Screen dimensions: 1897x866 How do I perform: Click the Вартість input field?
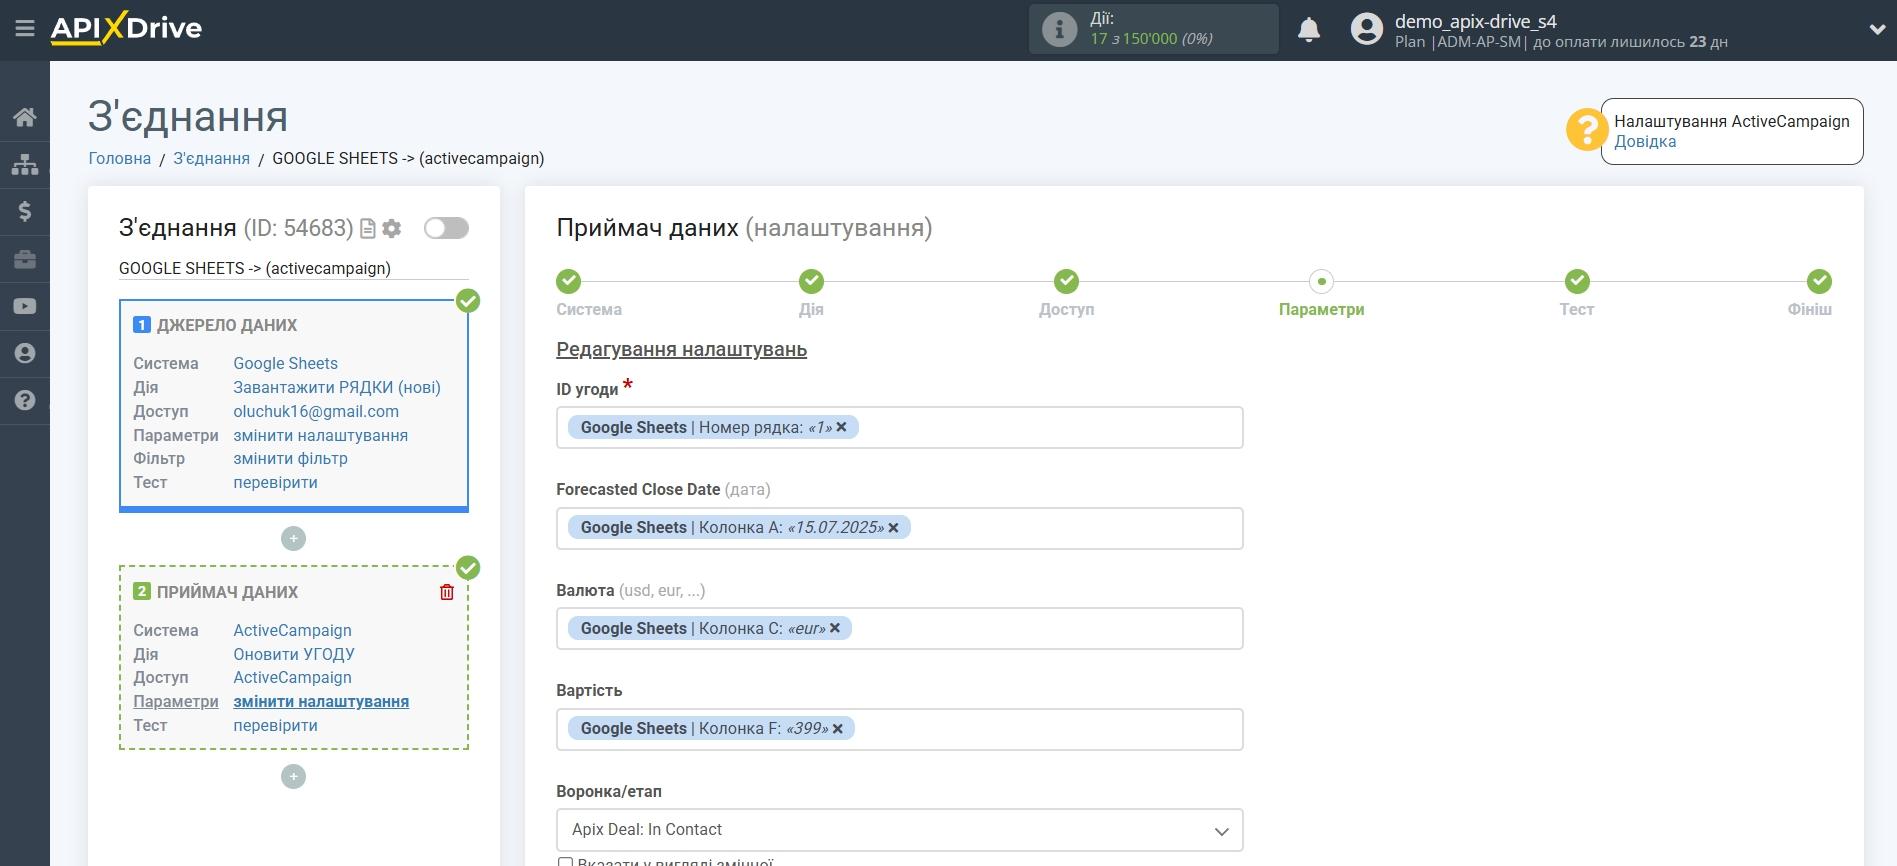click(900, 729)
